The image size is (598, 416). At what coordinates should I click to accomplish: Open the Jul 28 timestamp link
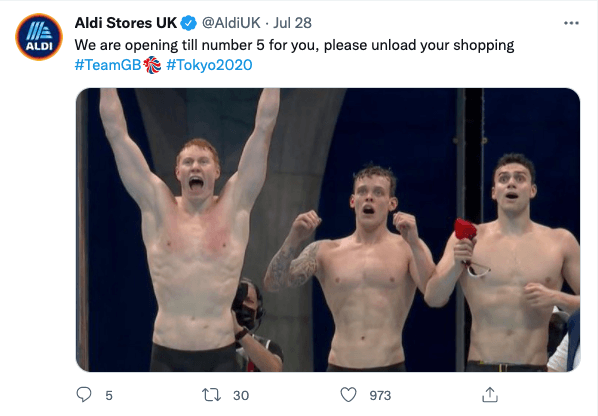click(x=293, y=23)
